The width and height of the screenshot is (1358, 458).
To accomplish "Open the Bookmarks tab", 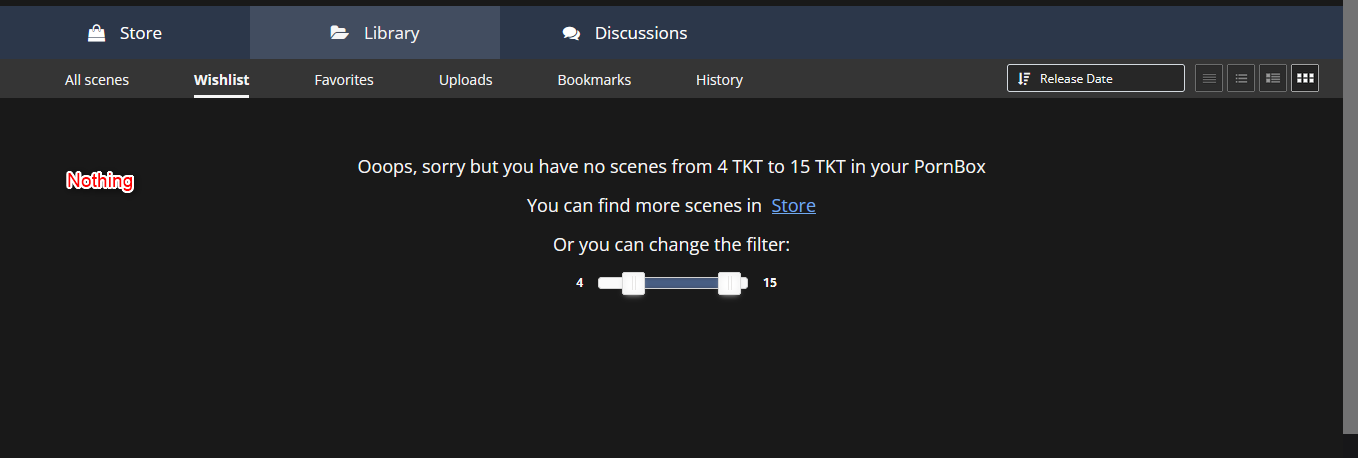I will tap(594, 80).
